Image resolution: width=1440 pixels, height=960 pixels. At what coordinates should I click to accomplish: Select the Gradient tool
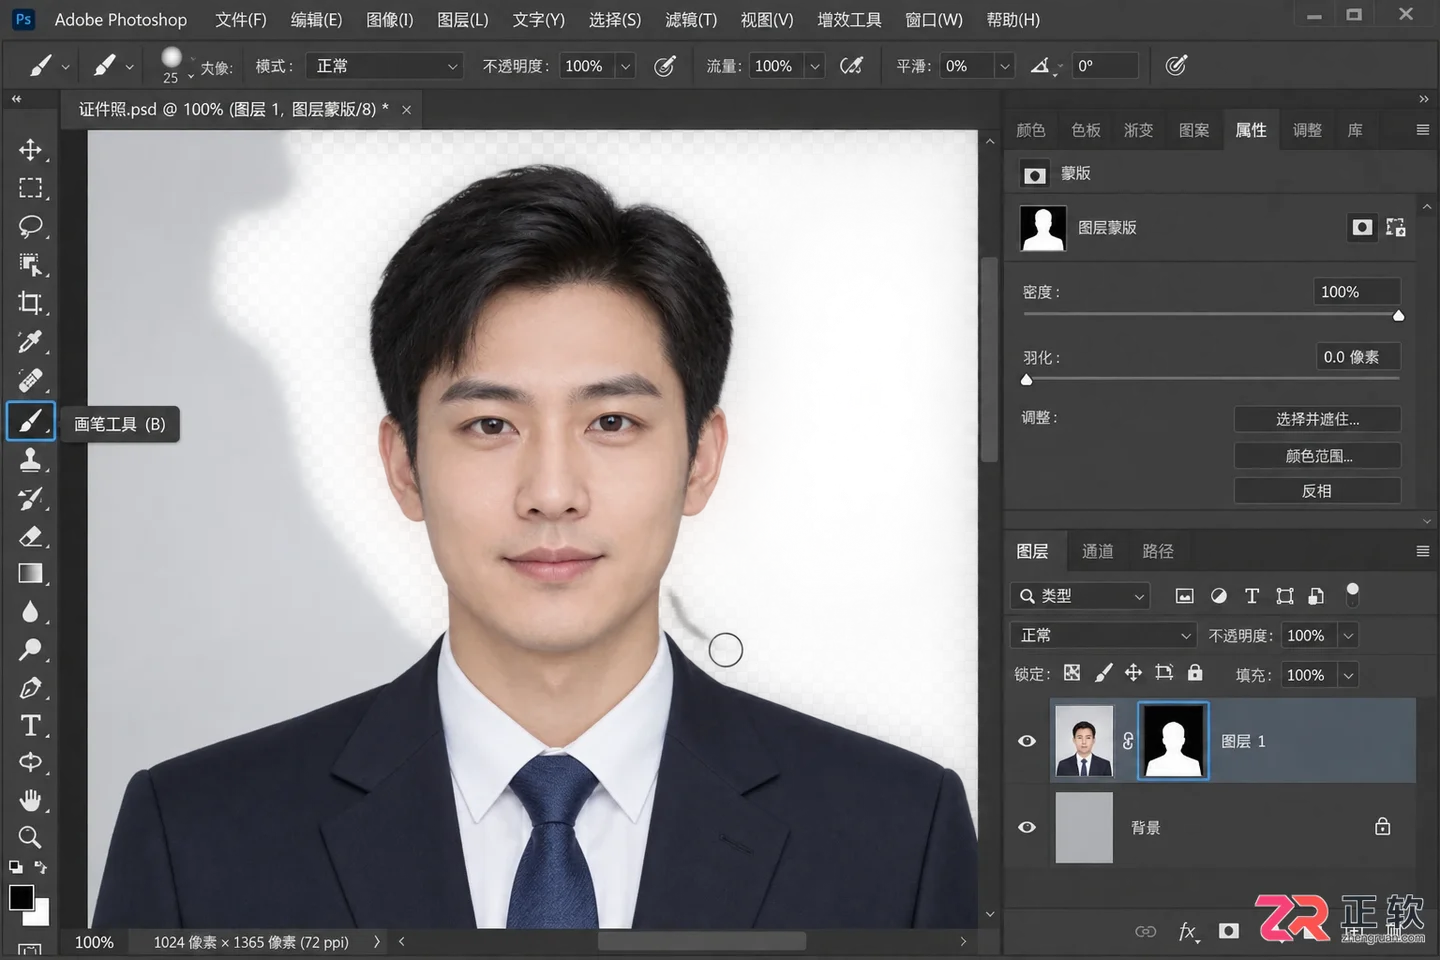pyautogui.click(x=30, y=573)
